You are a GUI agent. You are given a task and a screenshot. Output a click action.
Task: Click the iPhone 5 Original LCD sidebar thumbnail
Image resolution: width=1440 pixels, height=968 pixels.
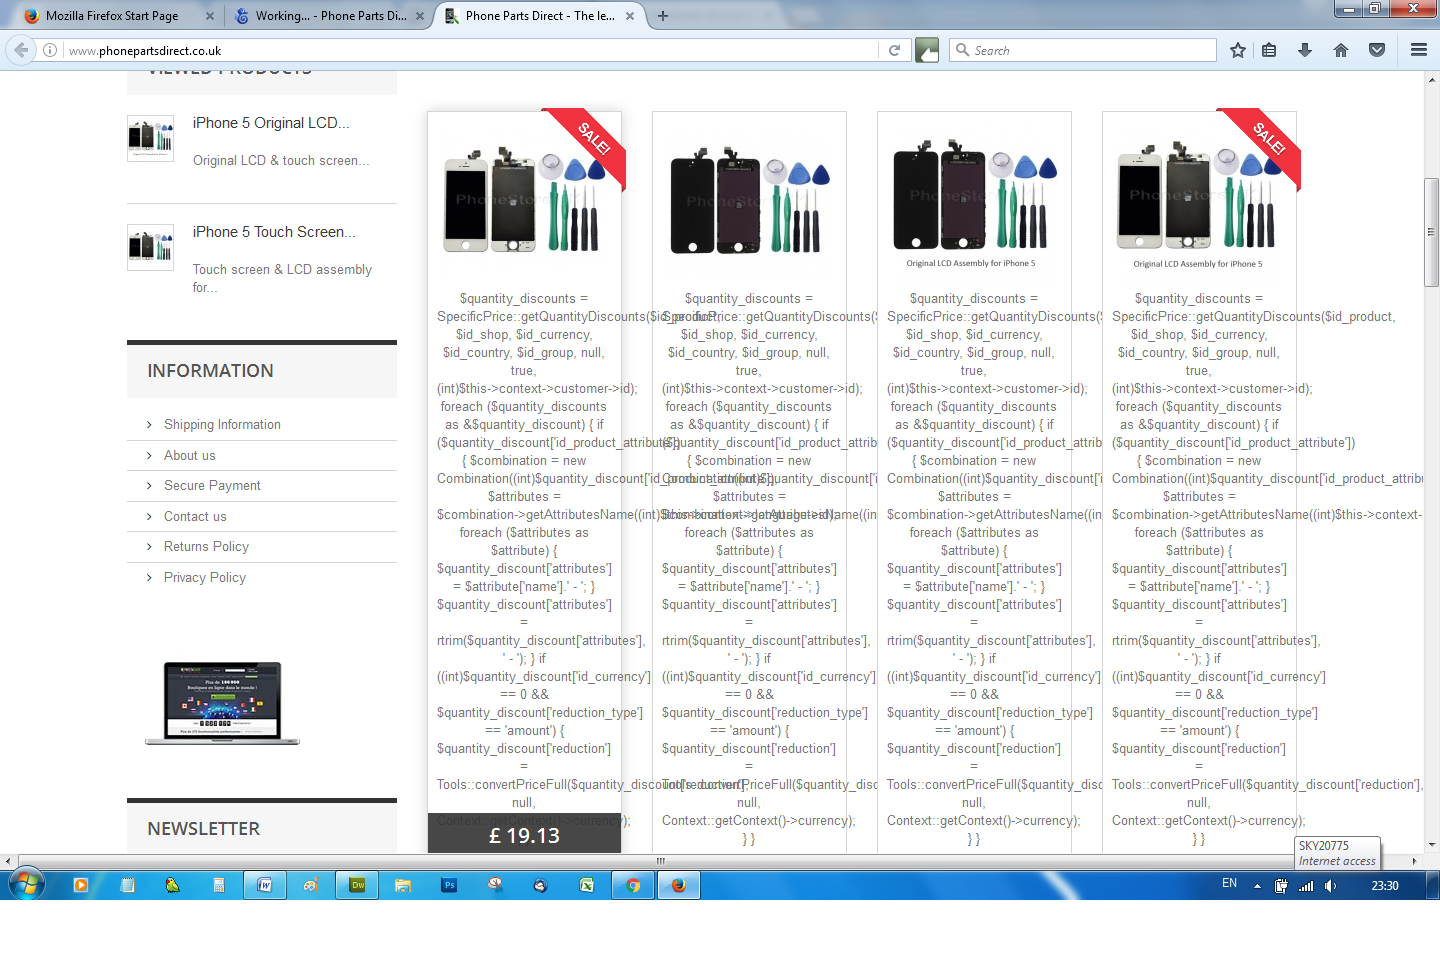(x=151, y=138)
